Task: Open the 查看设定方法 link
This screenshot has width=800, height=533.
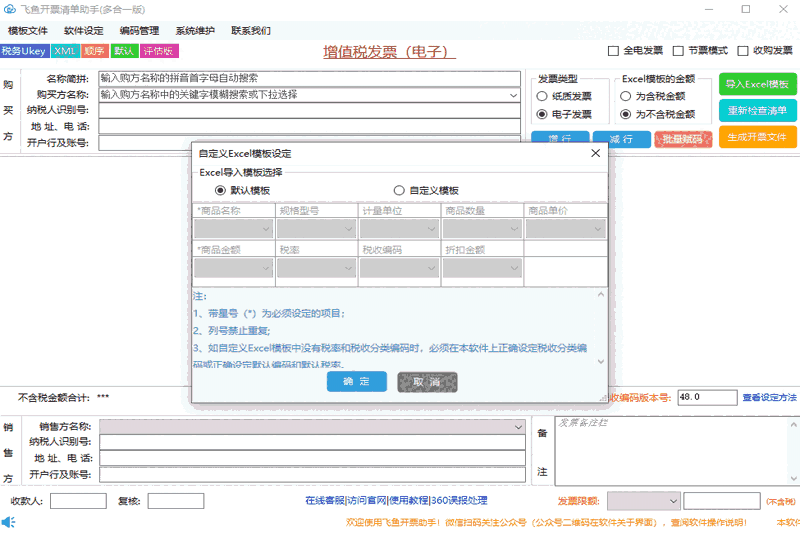Action: [x=769, y=397]
